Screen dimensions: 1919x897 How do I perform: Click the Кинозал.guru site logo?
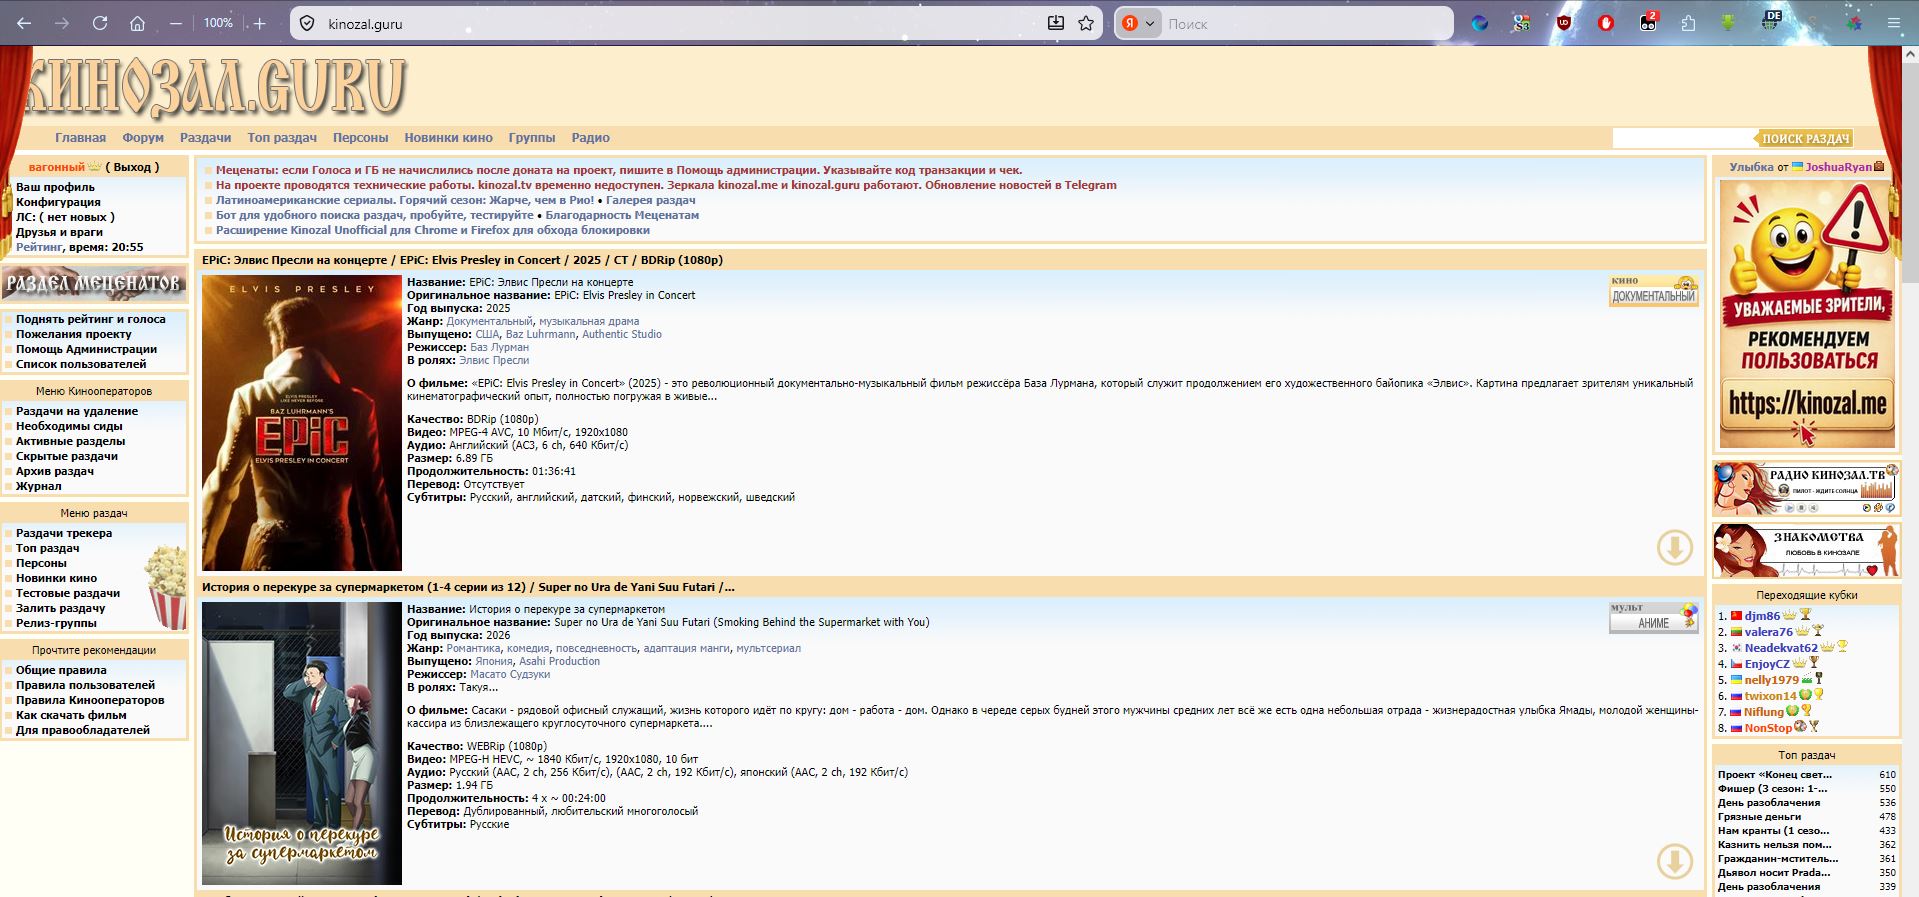tap(216, 86)
